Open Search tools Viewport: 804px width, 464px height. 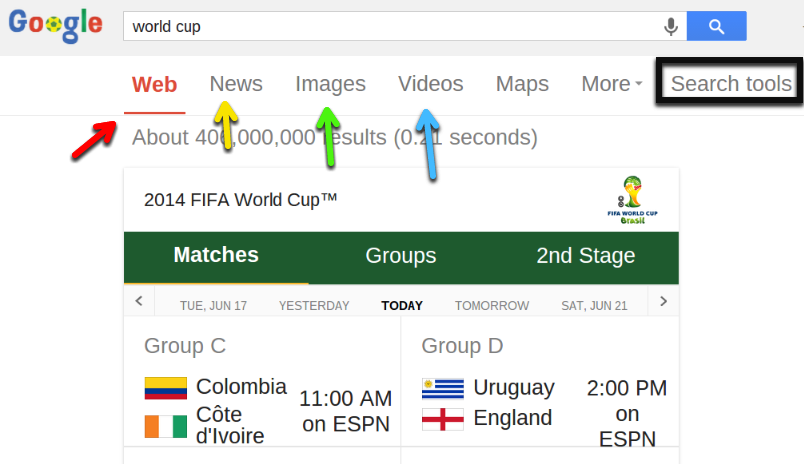(731, 84)
